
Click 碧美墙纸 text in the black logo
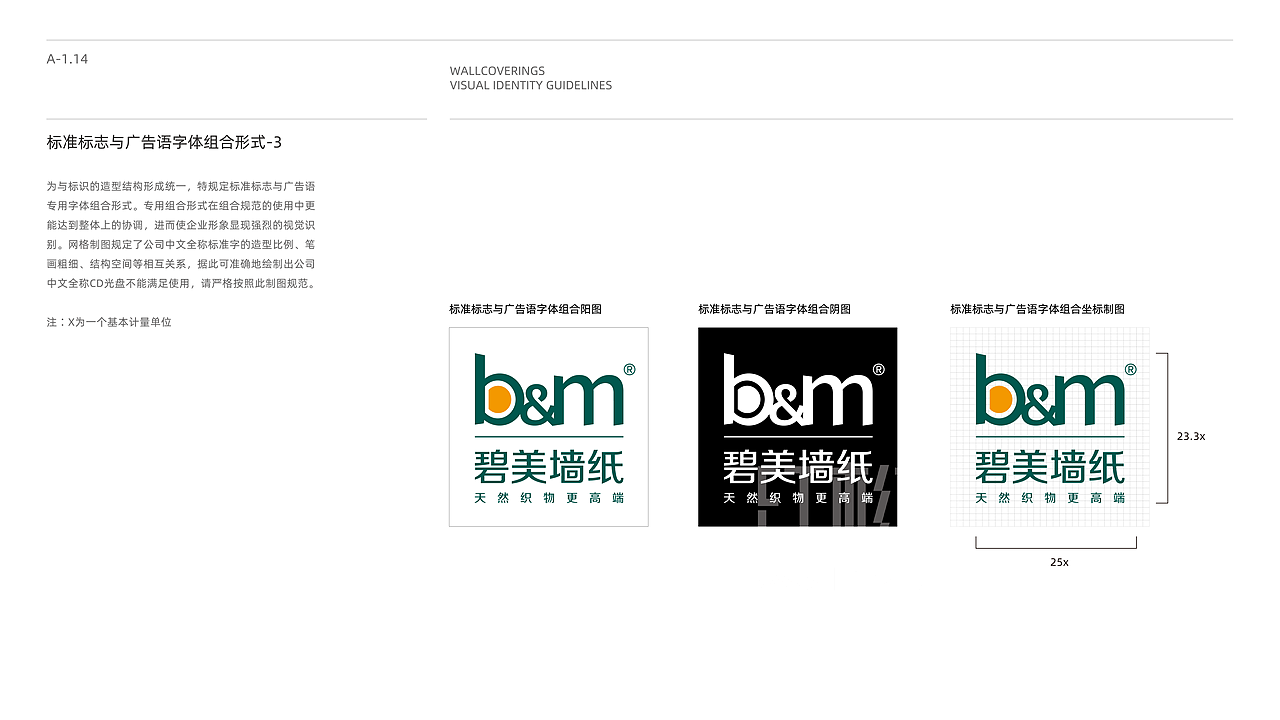(798, 467)
